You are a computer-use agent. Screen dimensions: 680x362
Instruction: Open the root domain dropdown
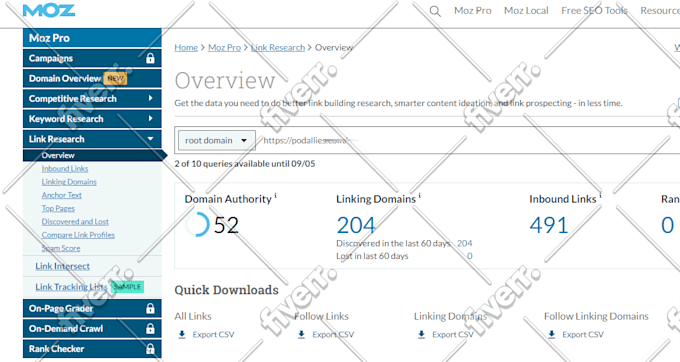point(216,140)
